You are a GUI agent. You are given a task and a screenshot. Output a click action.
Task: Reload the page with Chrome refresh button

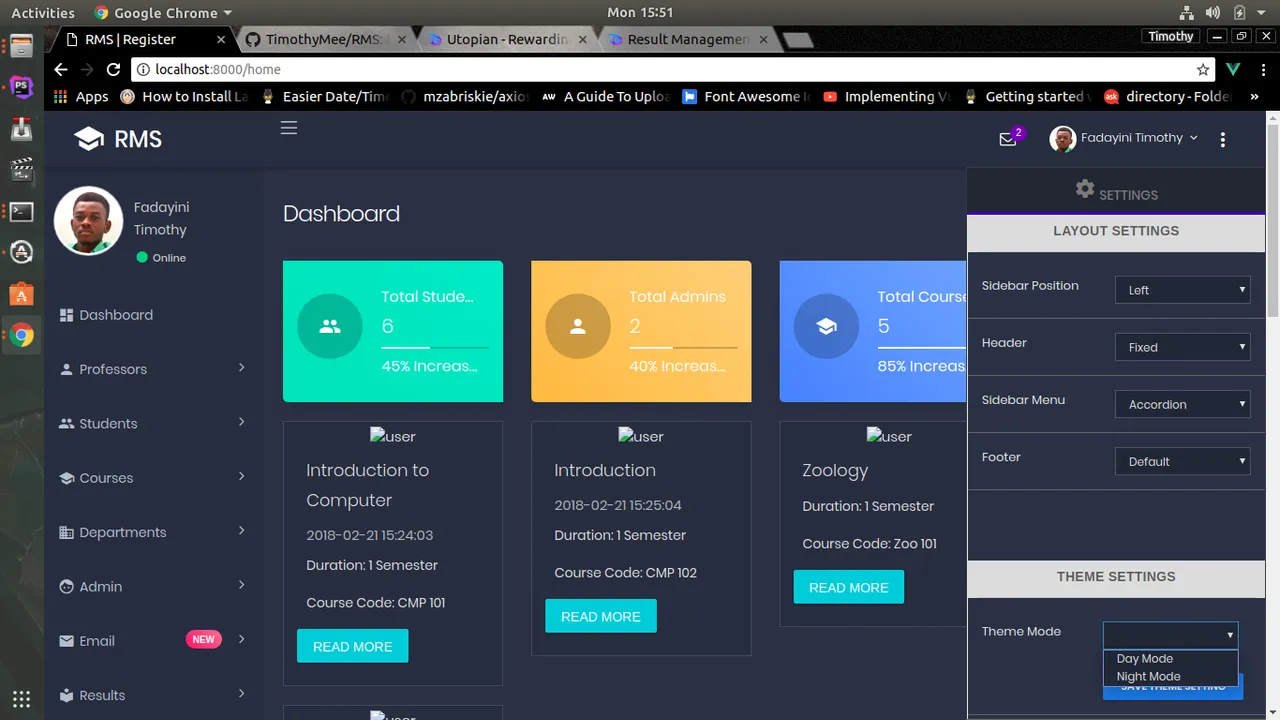(x=113, y=69)
